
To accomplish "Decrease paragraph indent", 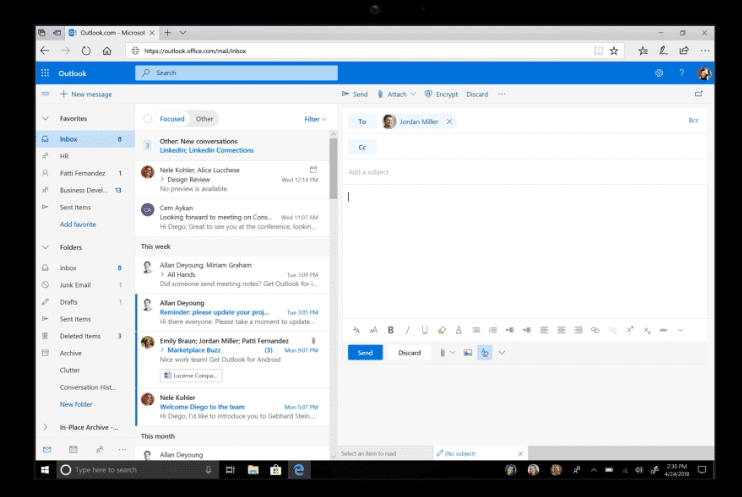I will coord(510,330).
